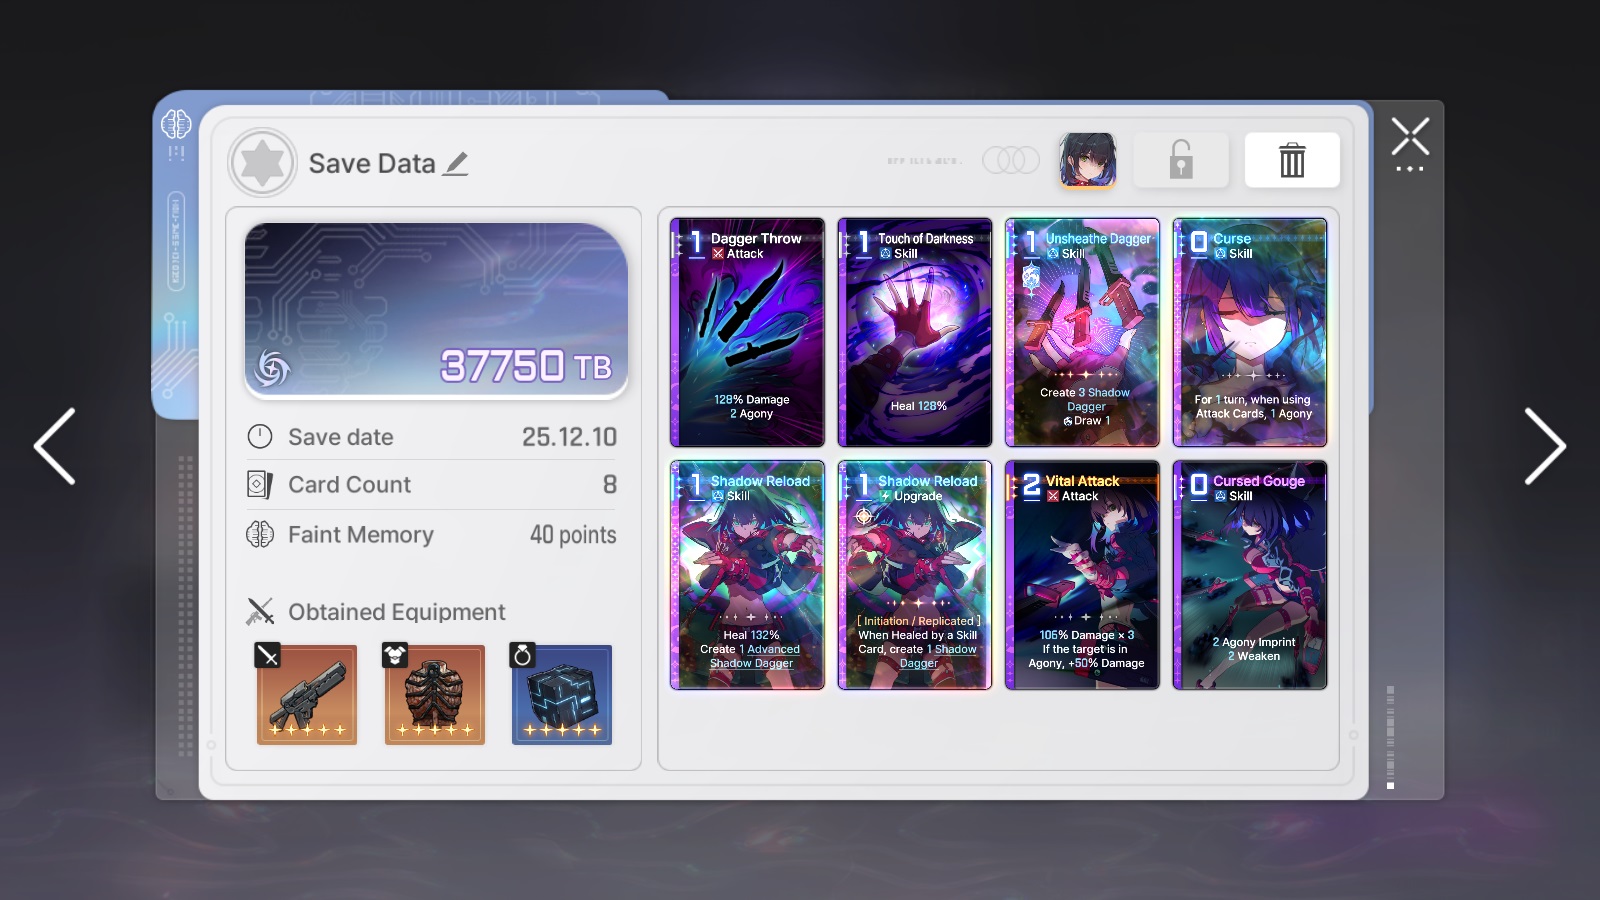Click the swirl emblem on the TB banner

click(x=272, y=367)
